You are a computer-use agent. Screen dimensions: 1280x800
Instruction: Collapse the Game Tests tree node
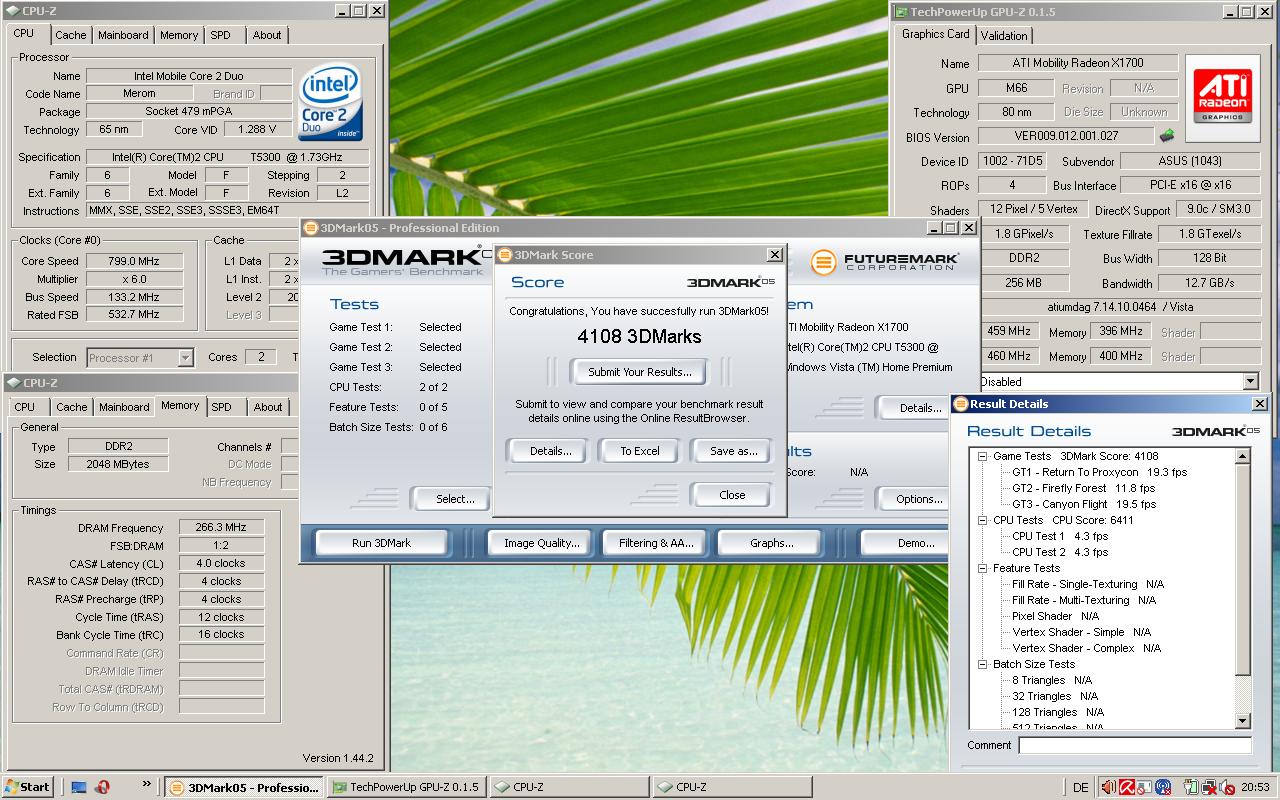(x=982, y=456)
